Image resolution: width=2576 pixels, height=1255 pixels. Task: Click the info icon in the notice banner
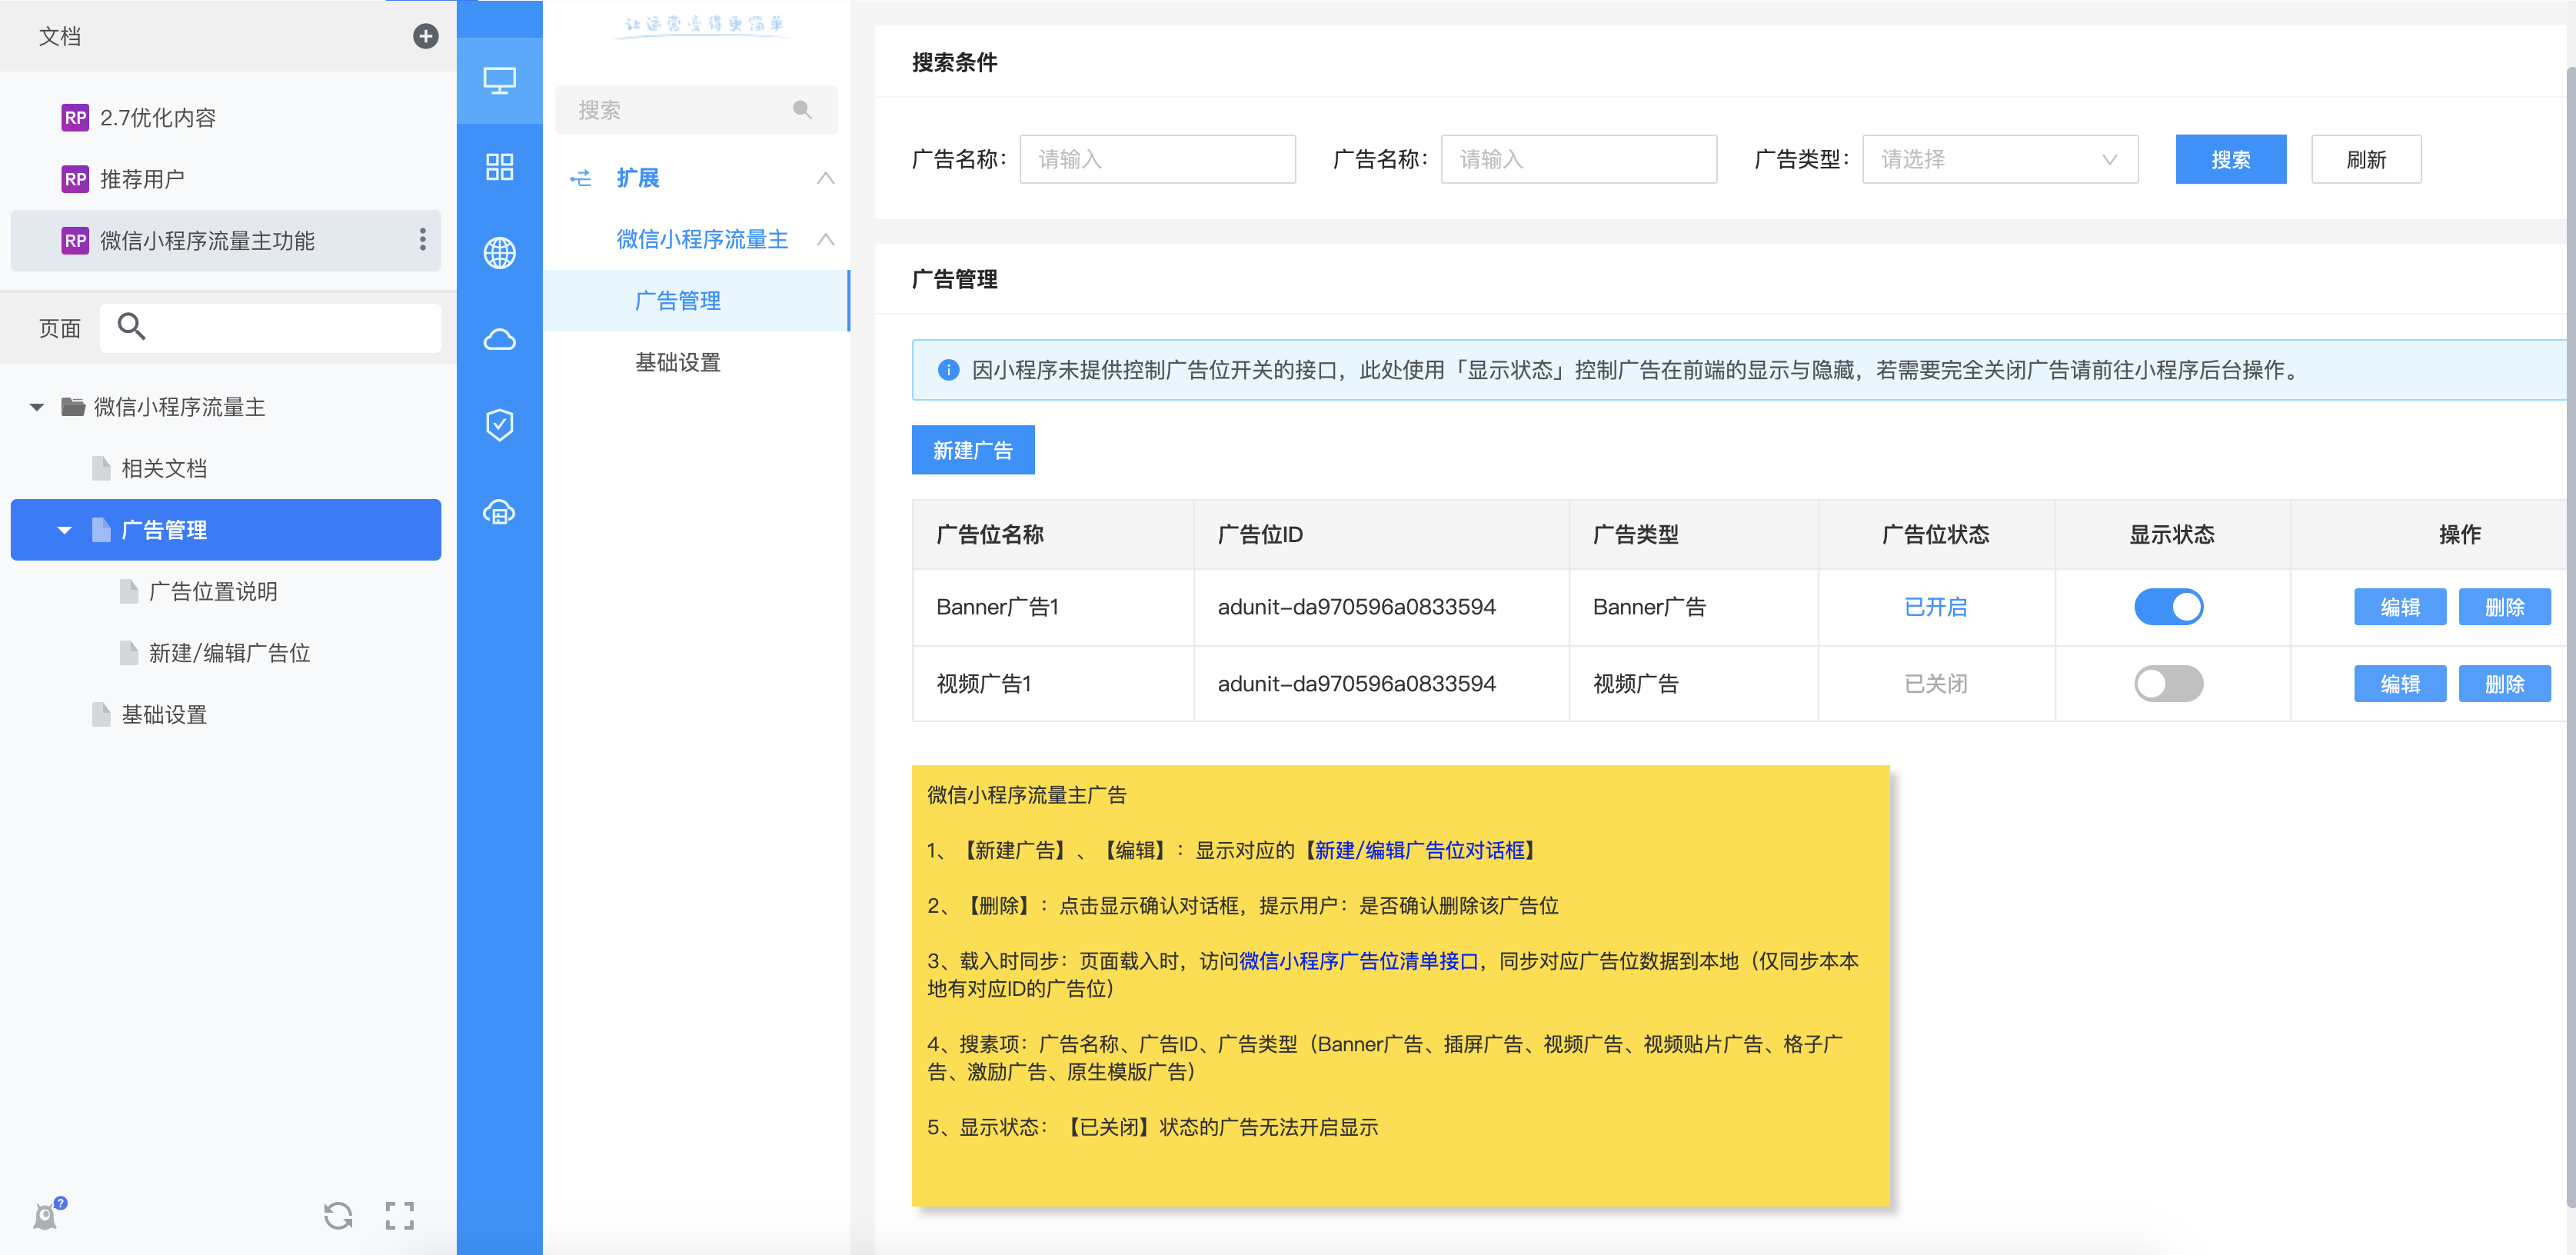tap(948, 370)
